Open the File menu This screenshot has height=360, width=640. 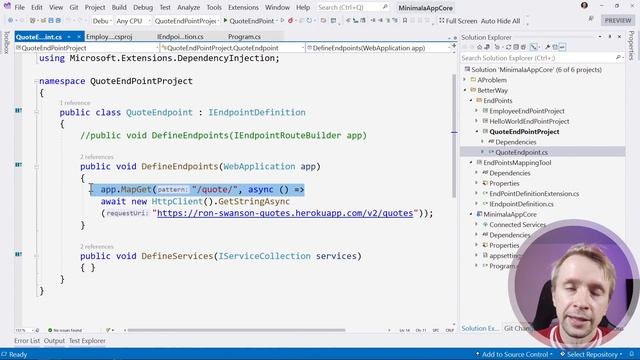20,7
